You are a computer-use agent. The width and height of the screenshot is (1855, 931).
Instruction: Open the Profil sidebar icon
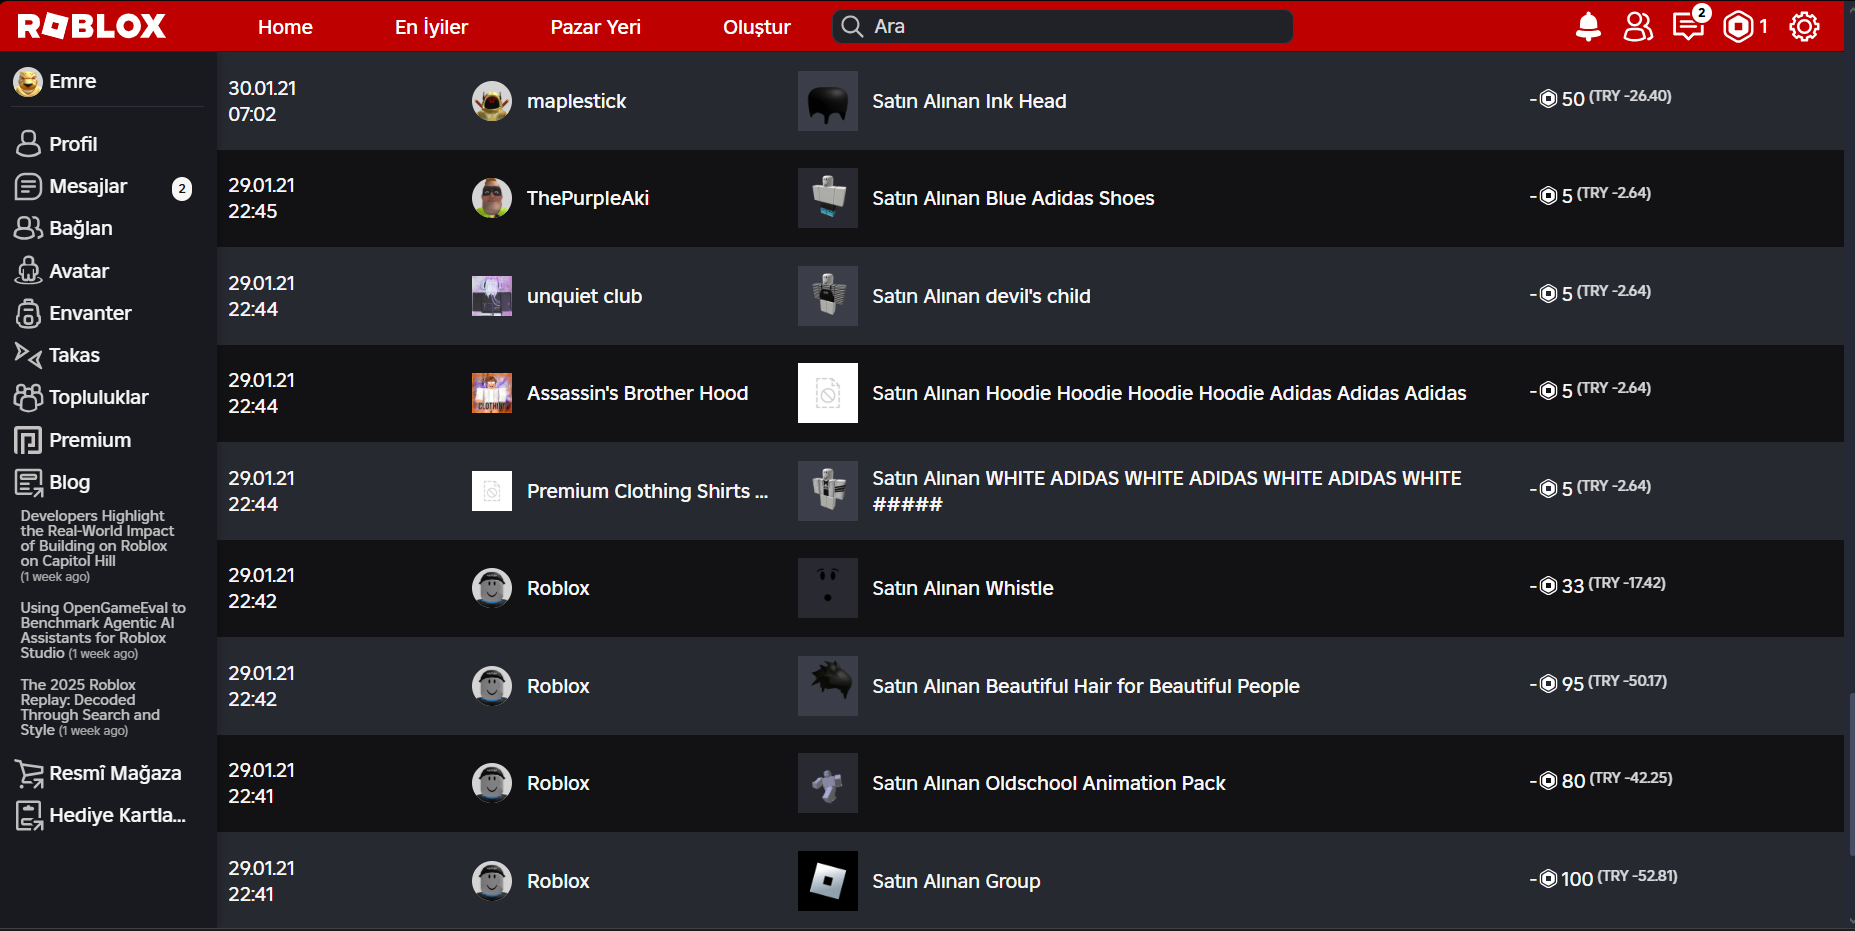pos(28,144)
